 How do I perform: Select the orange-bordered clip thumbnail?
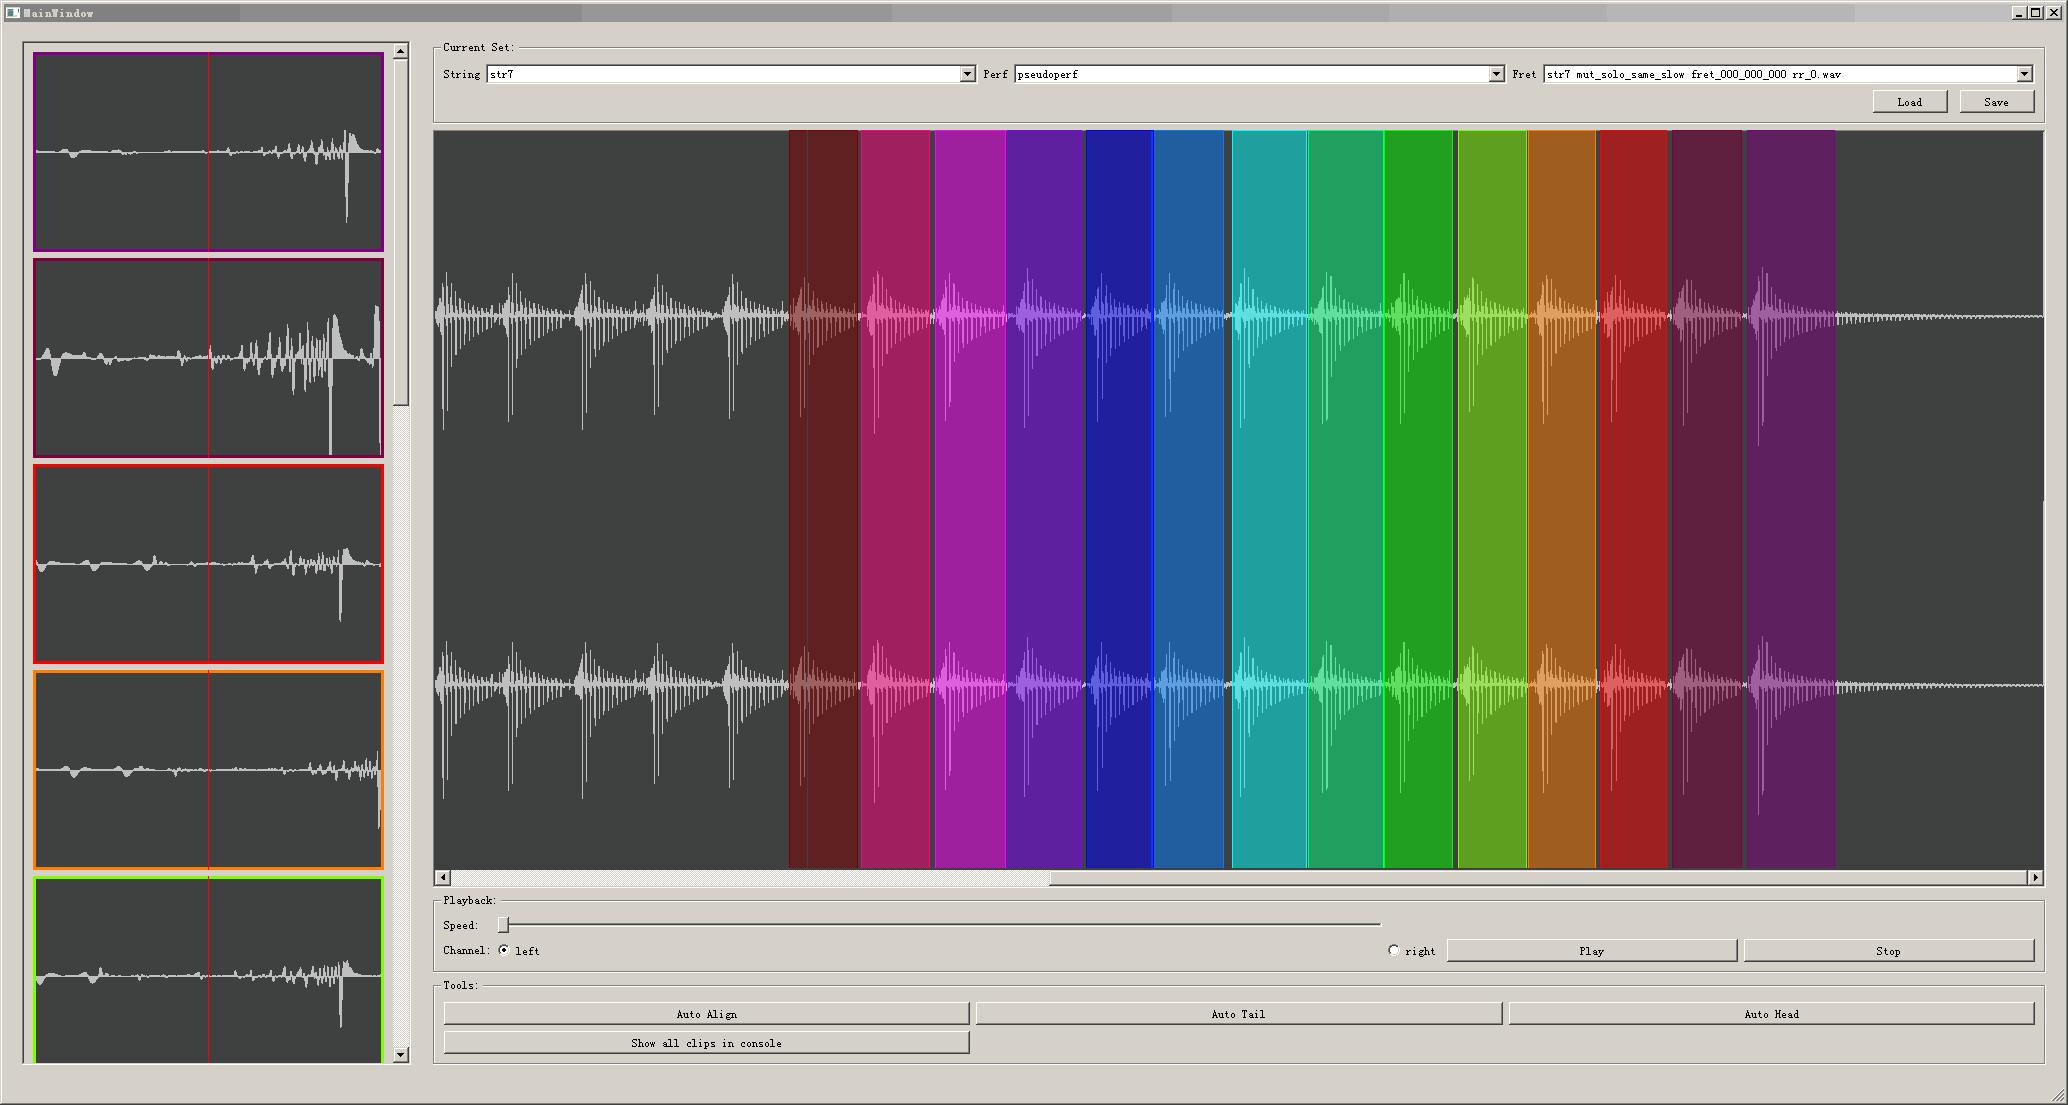(208, 770)
